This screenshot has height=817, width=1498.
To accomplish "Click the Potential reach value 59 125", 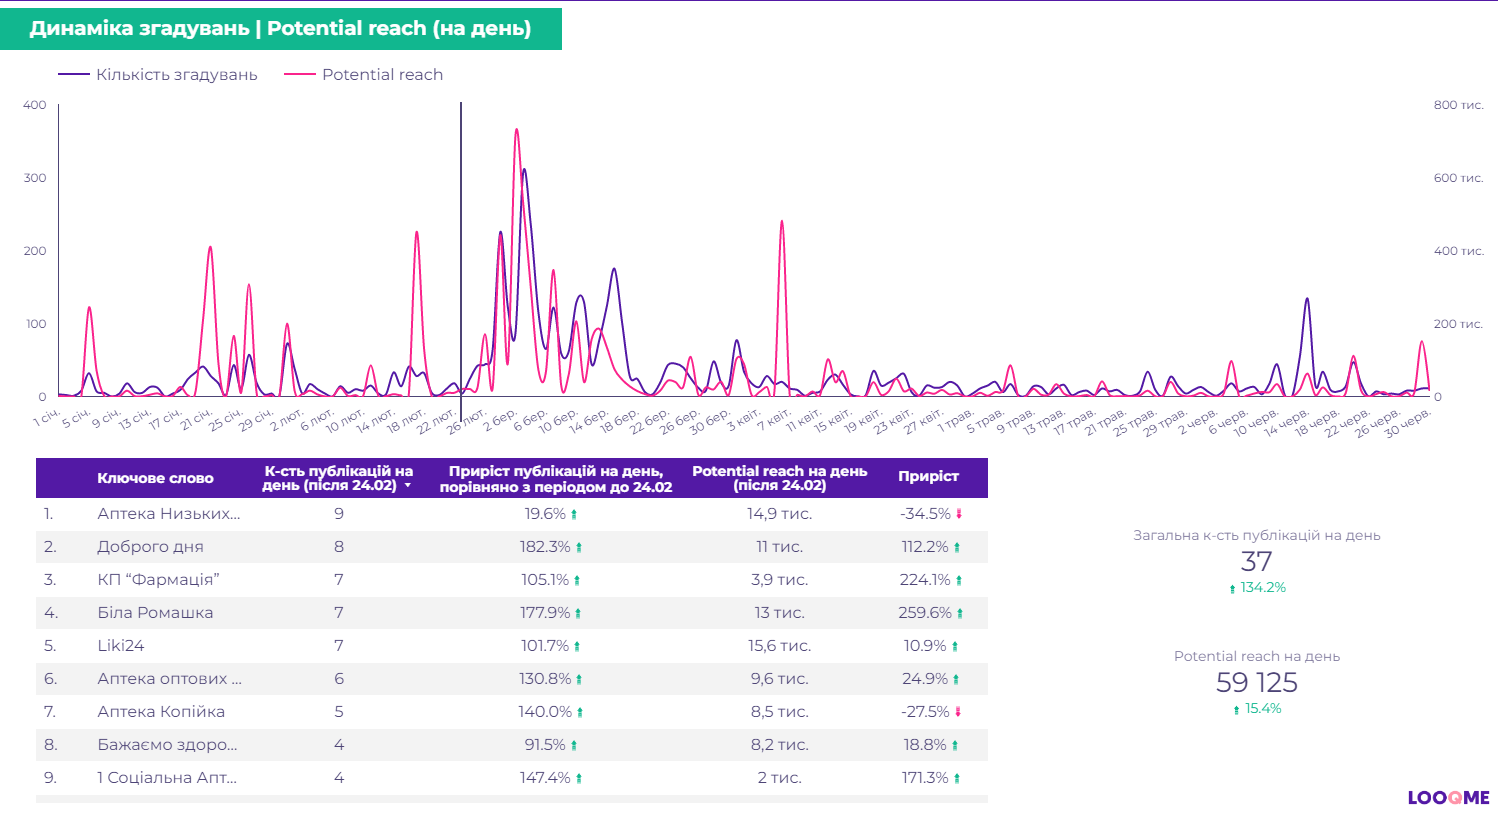I will coord(1256,683).
